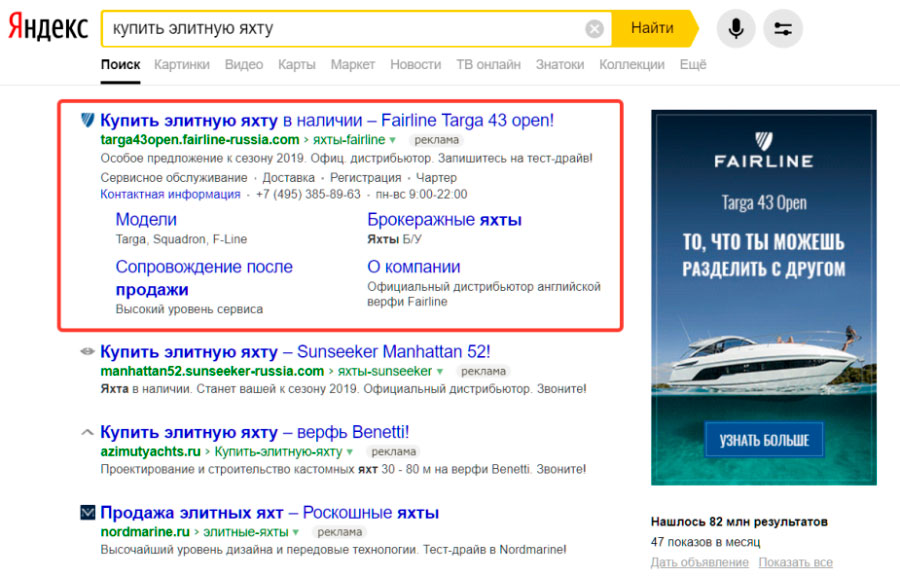Click into the search input field
This screenshot has width=900, height=577.
(340, 29)
